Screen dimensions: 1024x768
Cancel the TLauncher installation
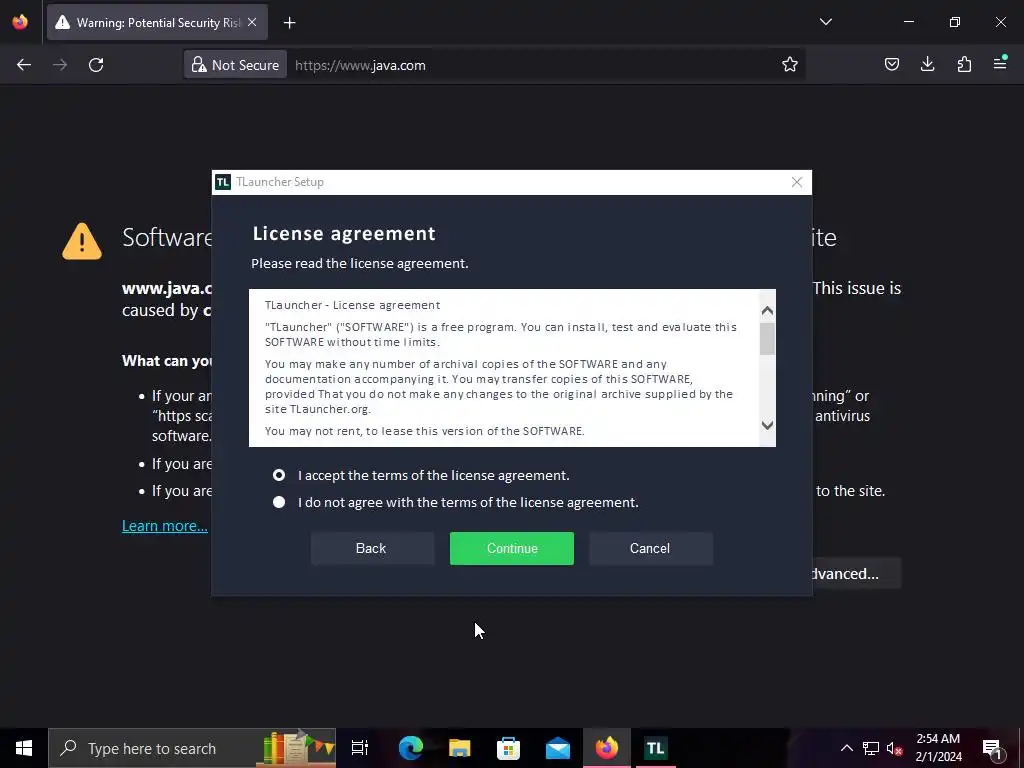pos(650,549)
